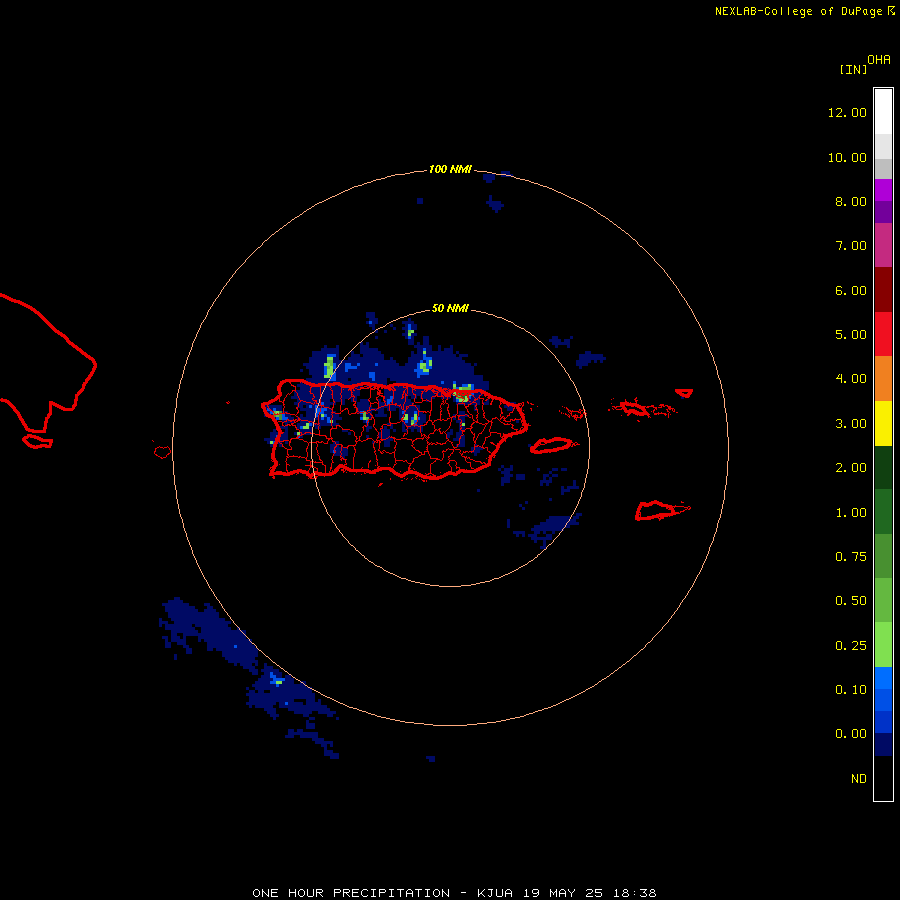The width and height of the screenshot is (900, 900).
Task: Click the OHA product label
Action: point(879,60)
